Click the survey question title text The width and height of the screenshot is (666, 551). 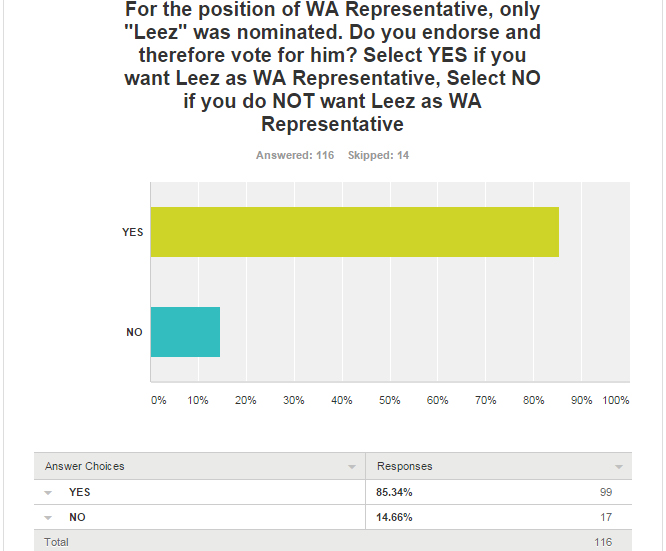click(x=333, y=67)
